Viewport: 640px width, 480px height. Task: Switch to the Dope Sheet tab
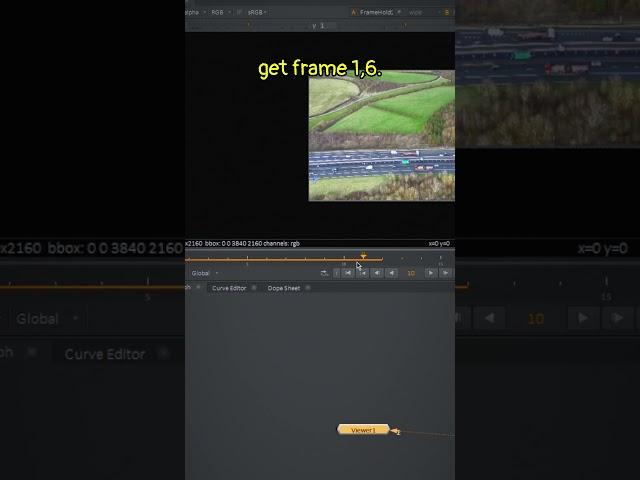[284, 288]
